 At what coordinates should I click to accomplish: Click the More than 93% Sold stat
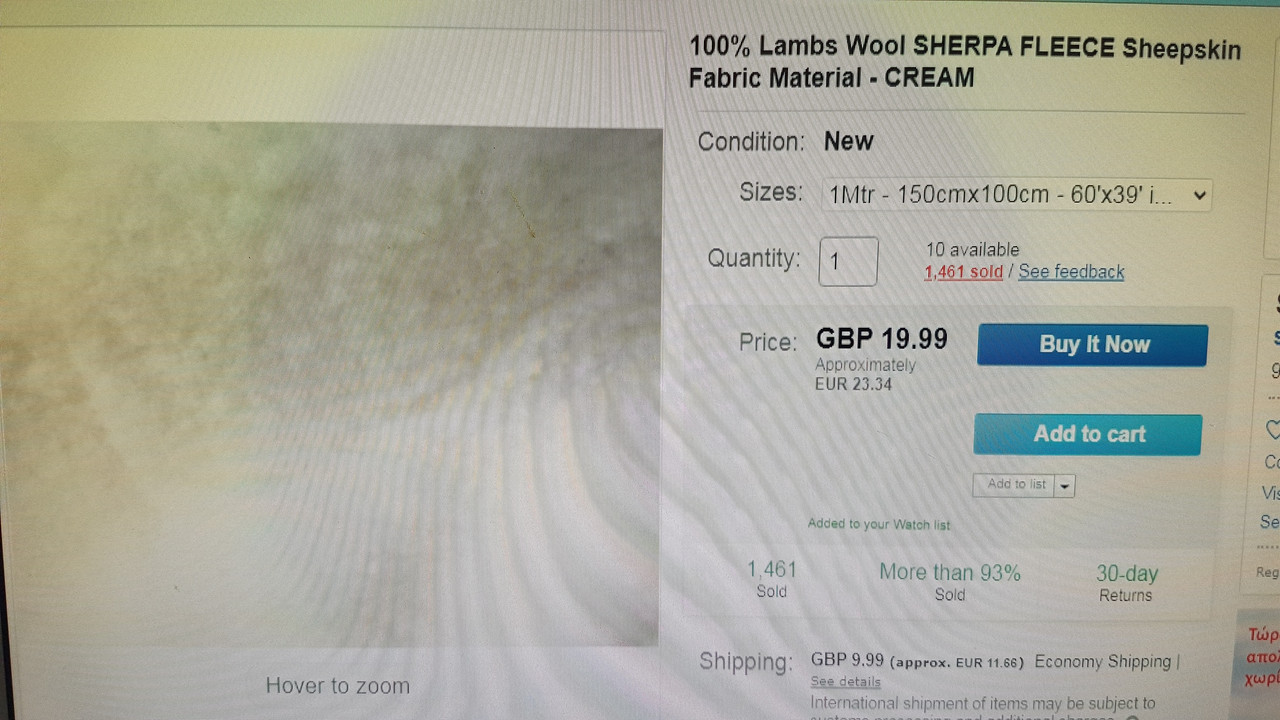click(950, 581)
